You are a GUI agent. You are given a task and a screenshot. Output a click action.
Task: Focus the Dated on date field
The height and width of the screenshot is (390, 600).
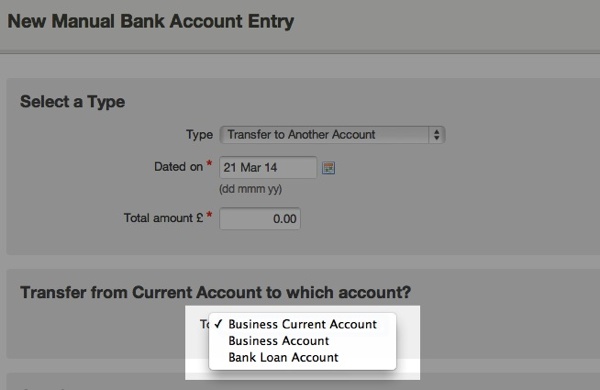point(268,167)
